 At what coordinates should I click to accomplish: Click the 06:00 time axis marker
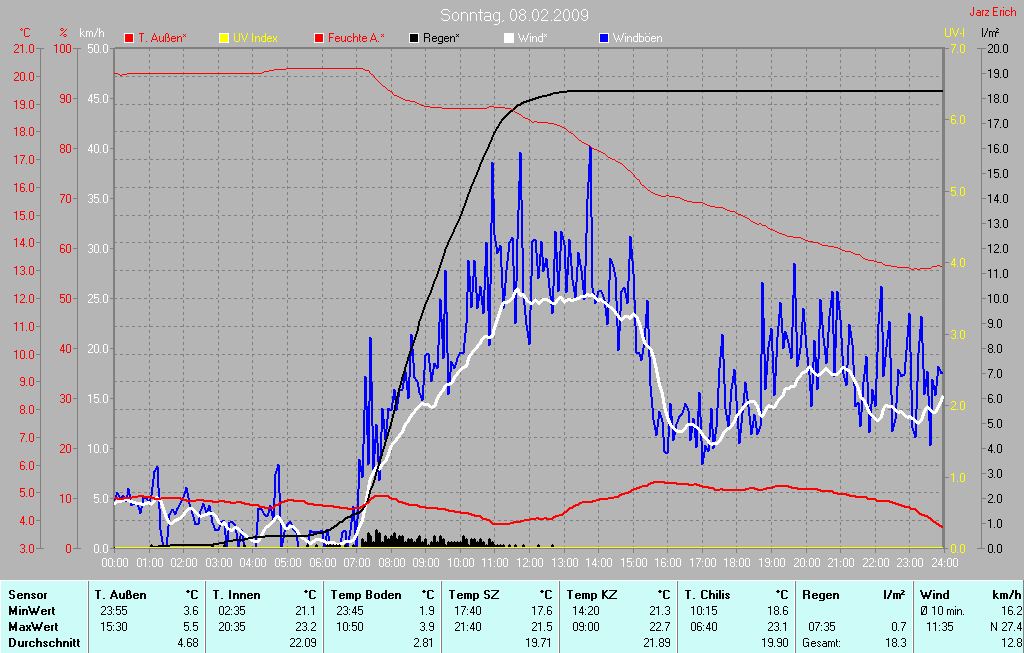coord(322,562)
